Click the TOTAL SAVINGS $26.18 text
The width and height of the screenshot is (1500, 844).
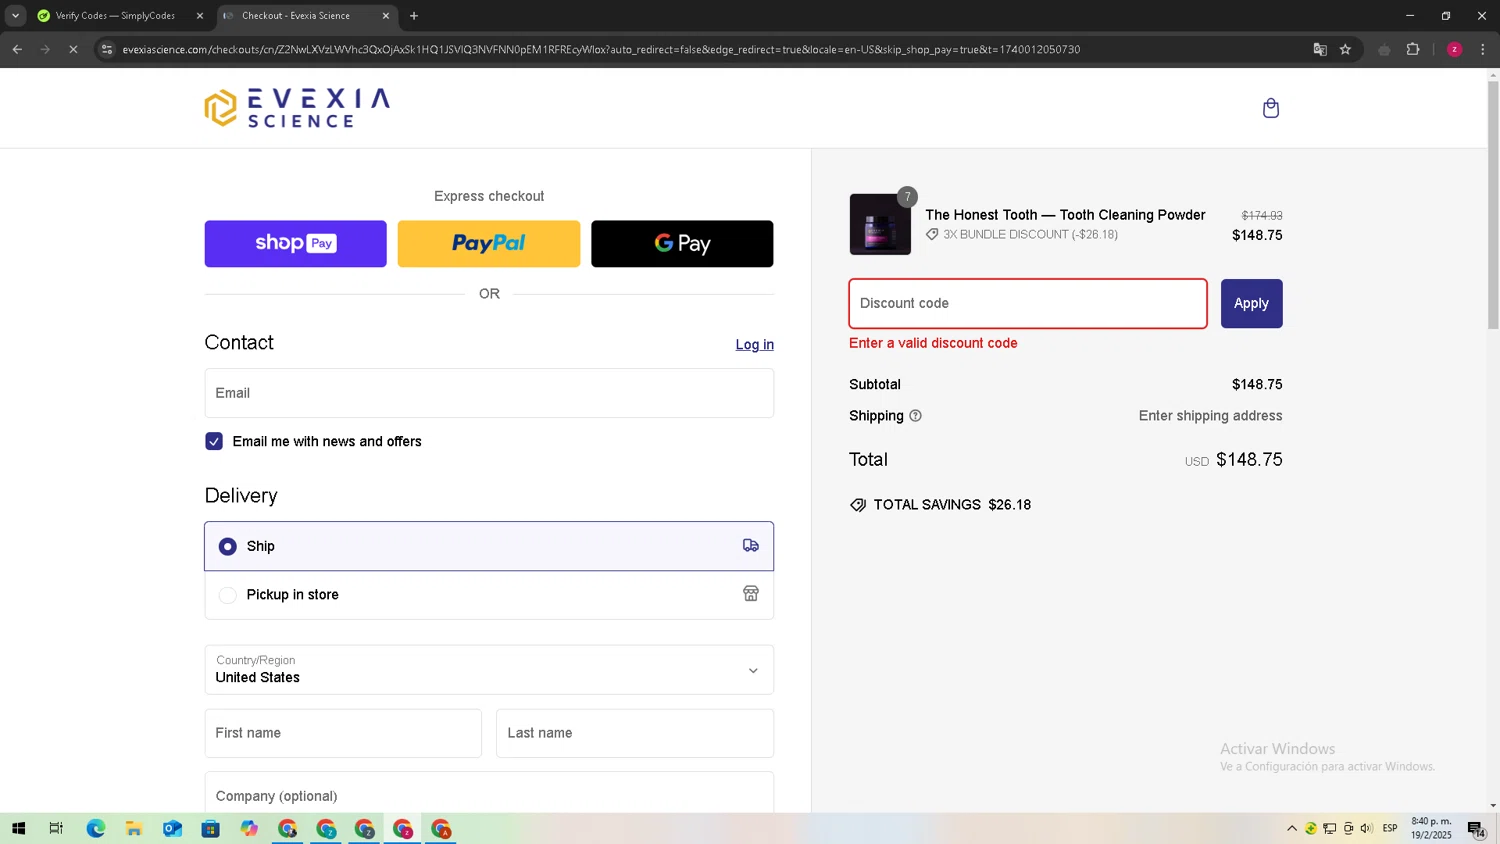pos(952,505)
